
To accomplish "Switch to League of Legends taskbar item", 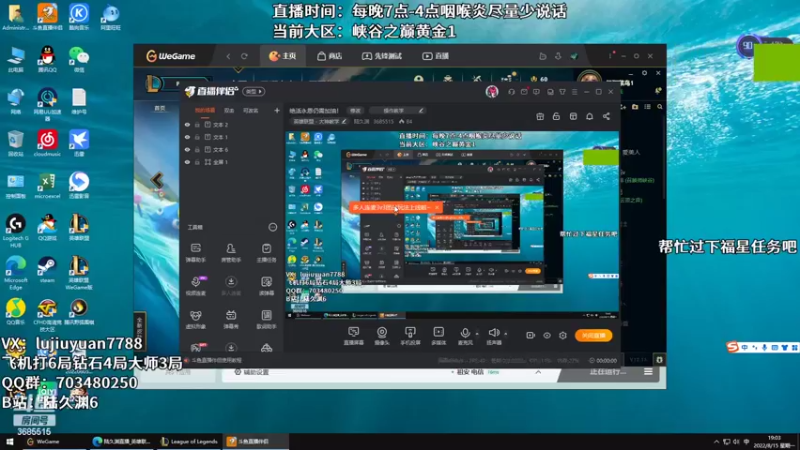I will point(189,442).
